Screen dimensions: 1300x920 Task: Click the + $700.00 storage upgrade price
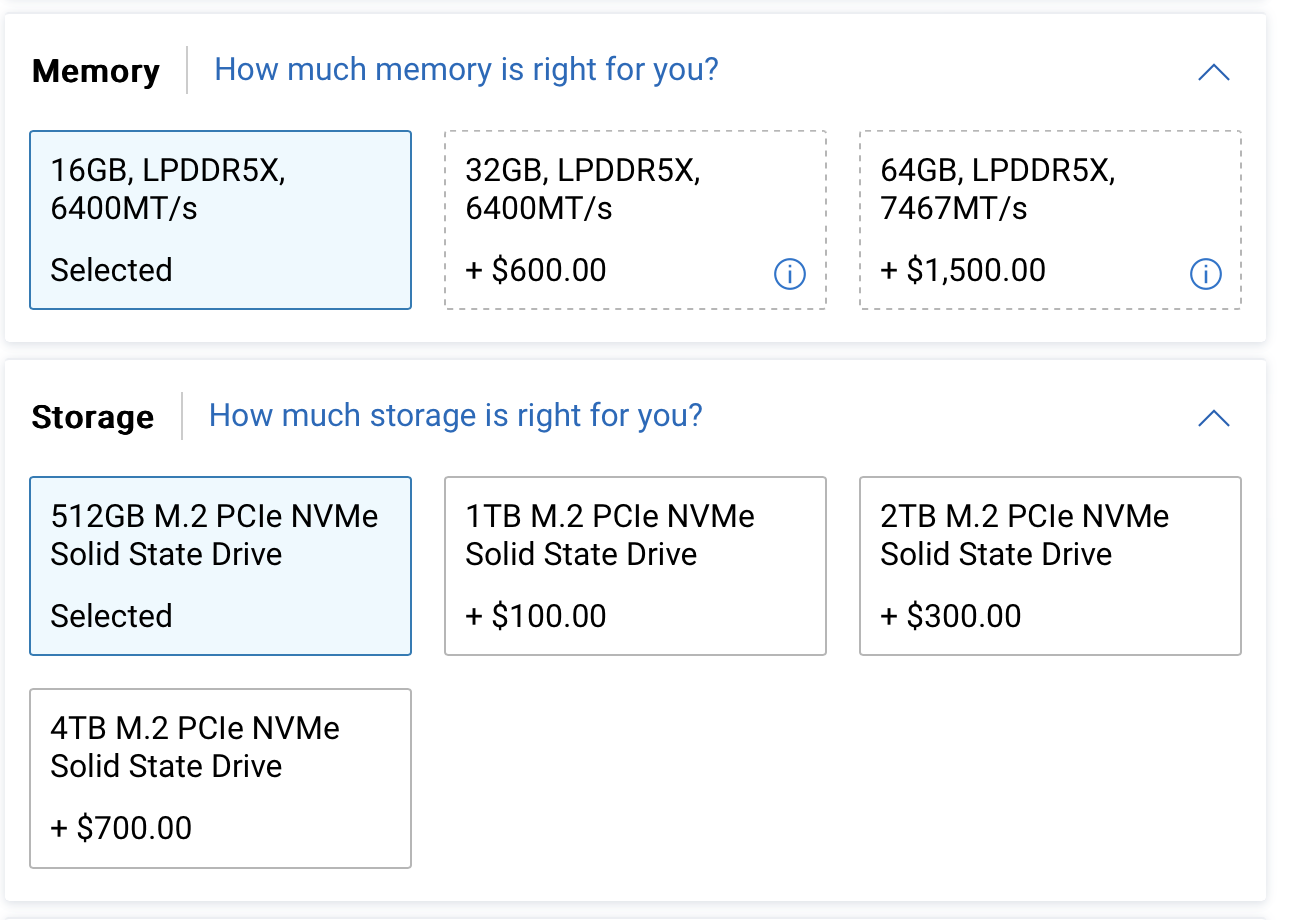(x=121, y=828)
